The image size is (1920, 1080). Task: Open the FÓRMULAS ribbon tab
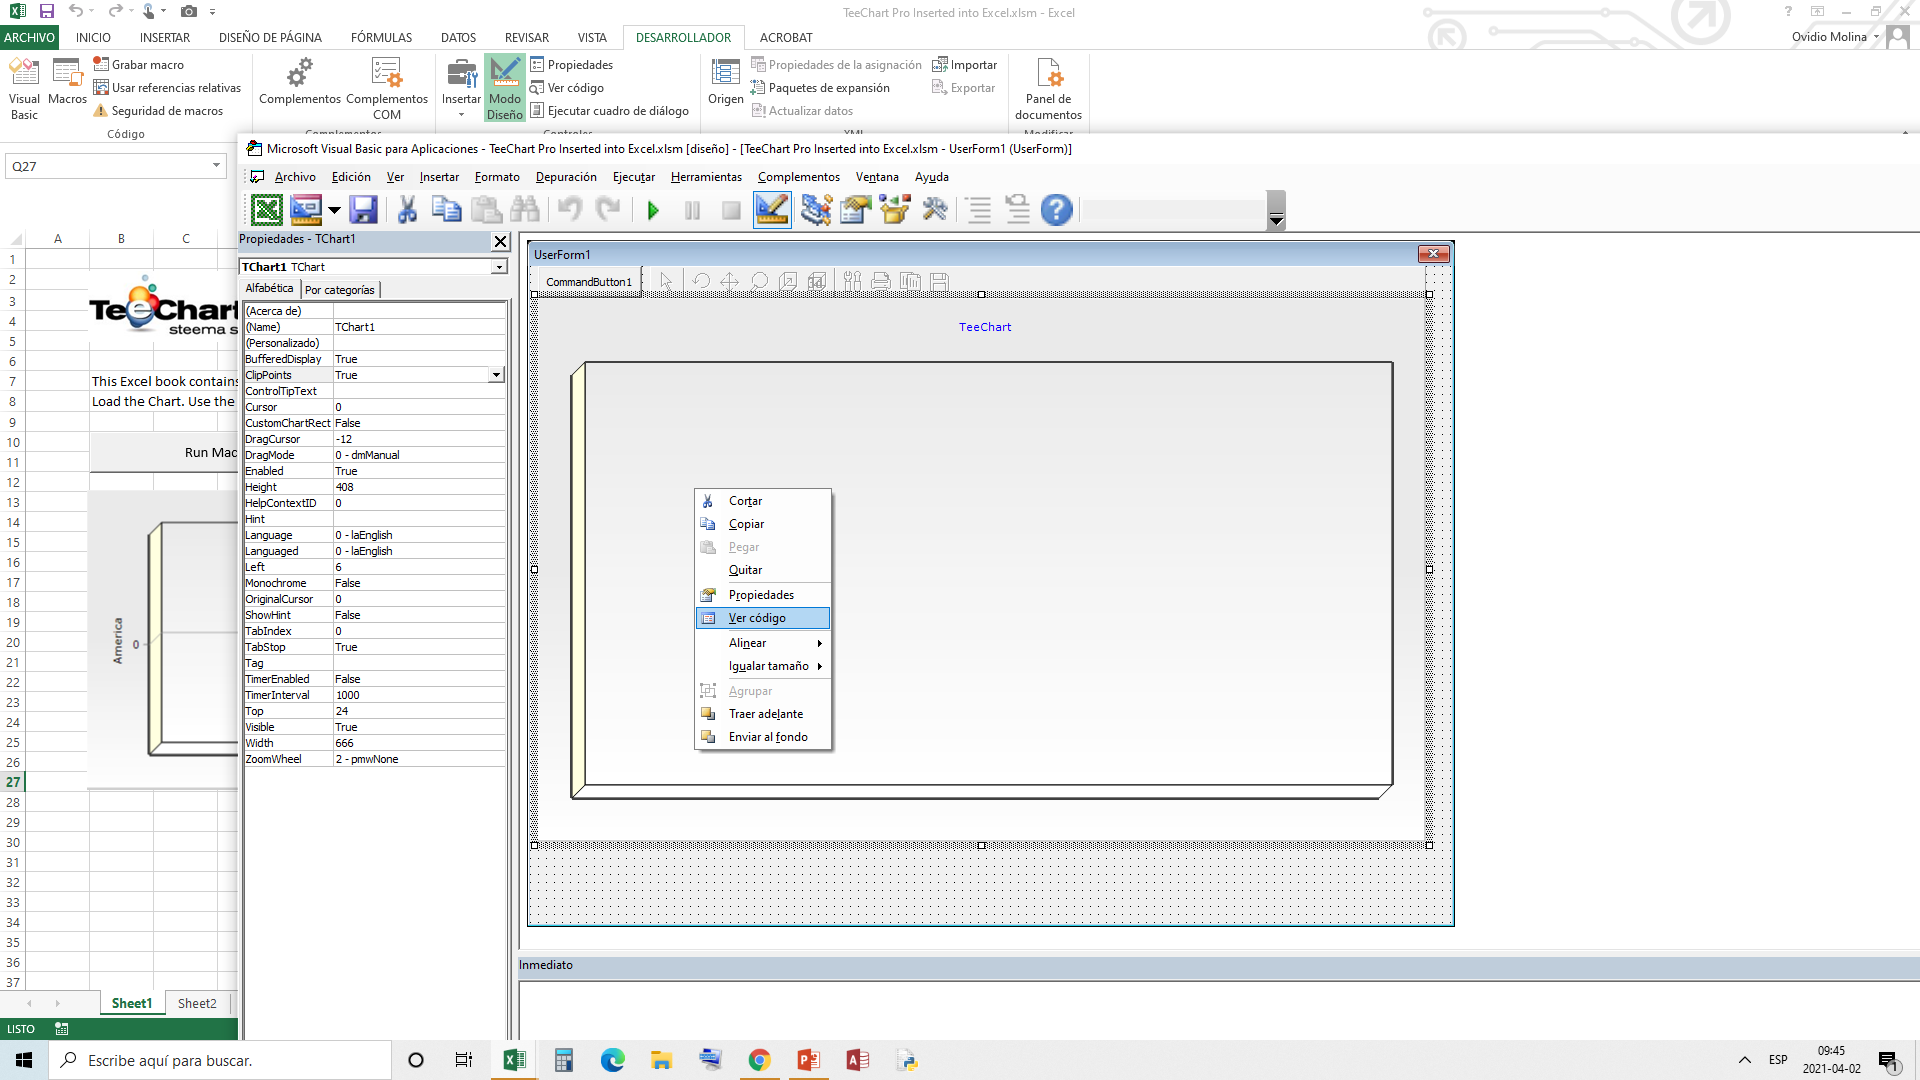pos(381,38)
